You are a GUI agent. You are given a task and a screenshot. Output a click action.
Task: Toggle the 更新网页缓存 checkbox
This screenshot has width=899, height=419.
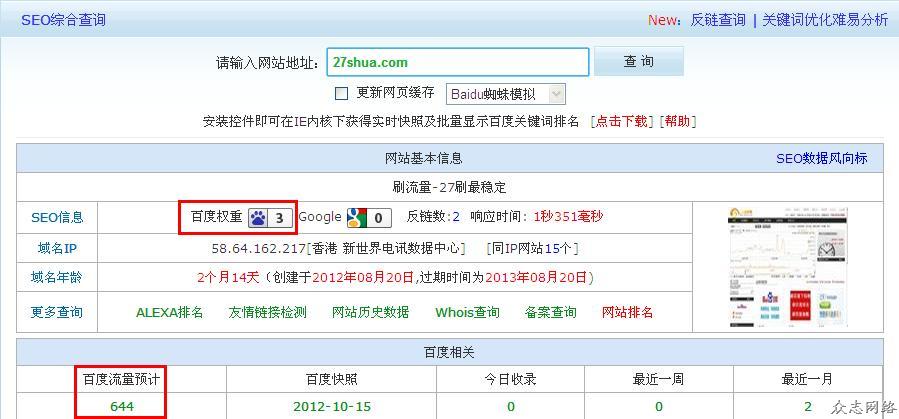click(341, 93)
